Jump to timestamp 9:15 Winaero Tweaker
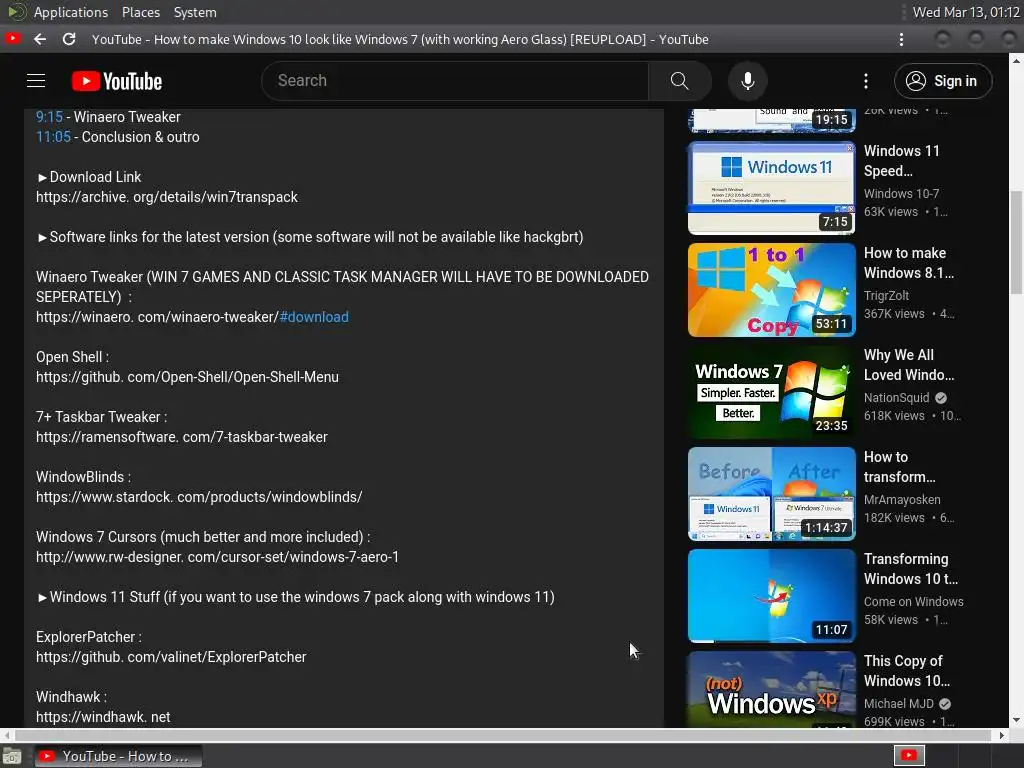 [49, 117]
